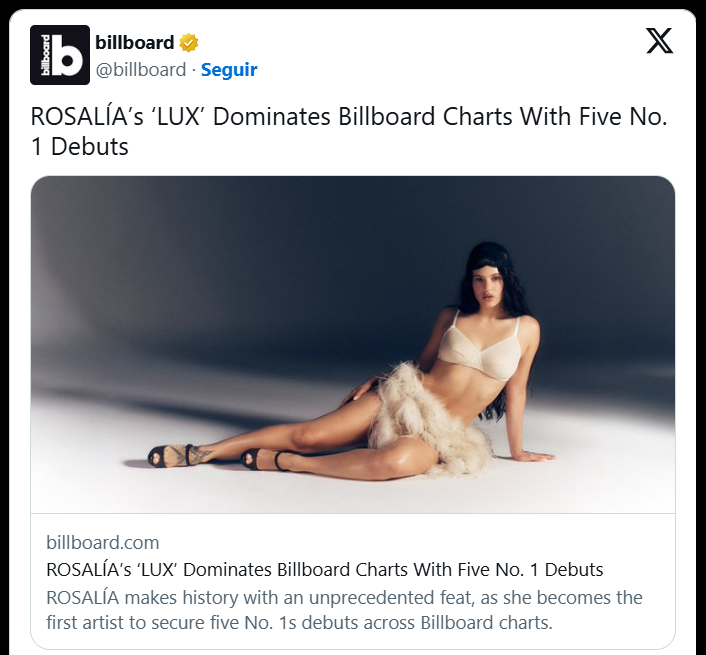Click the feather skirt in the photo
Viewport: 706px width, 655px height.
[x=426, y=420]
